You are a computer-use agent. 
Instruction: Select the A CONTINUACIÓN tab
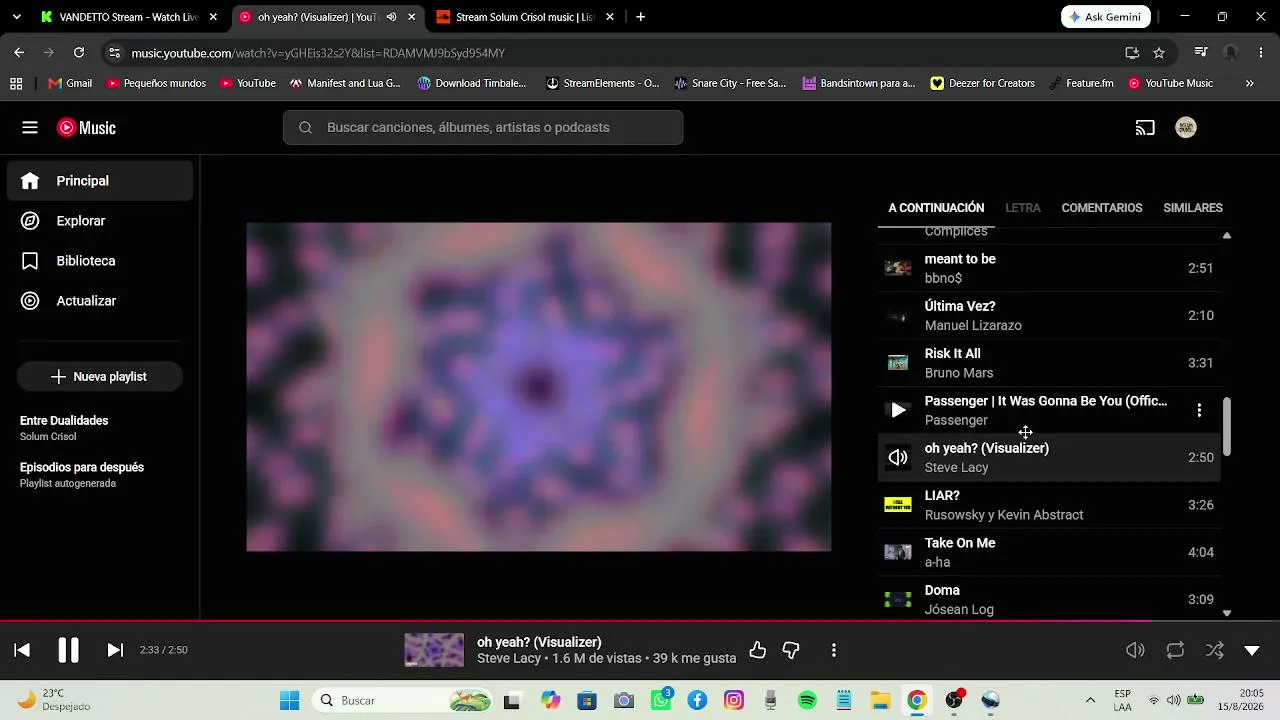click(x=936, y=208)
